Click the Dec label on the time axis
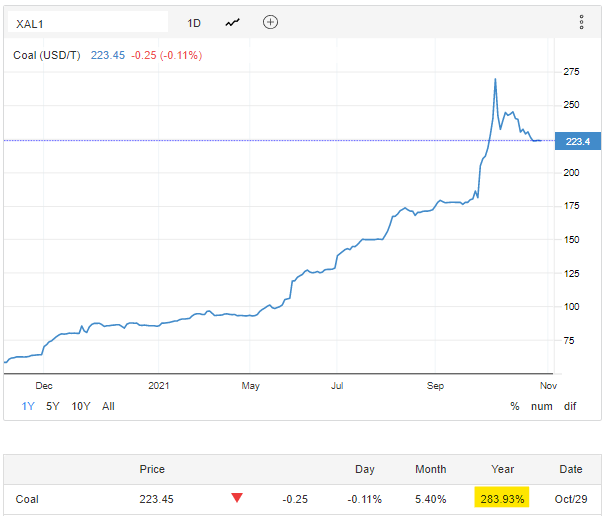The image size is (605, 516). coord(44,386)
